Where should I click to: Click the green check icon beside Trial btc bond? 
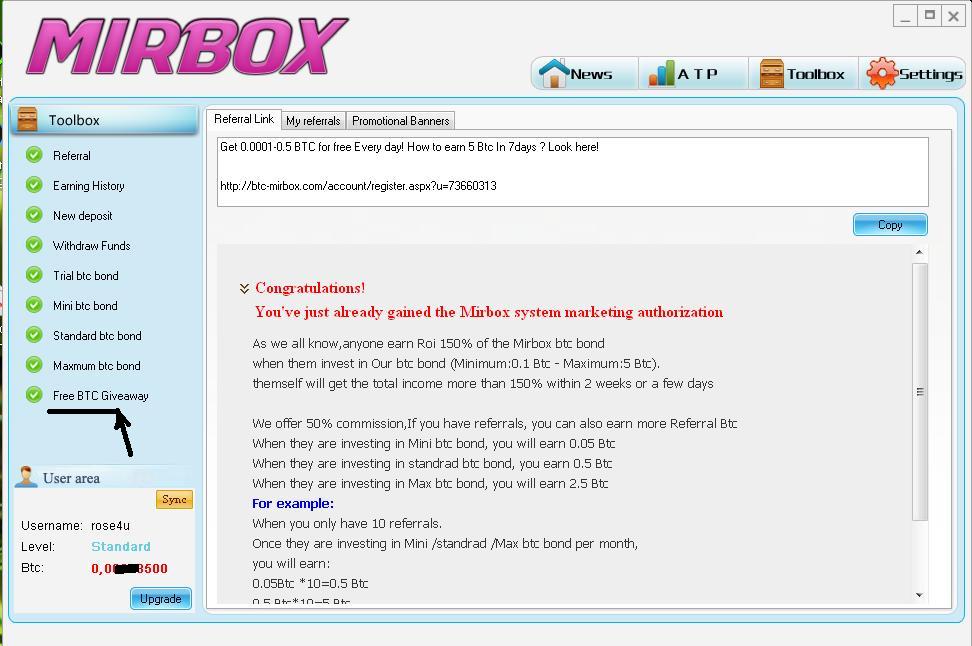[x=34, y=275]
